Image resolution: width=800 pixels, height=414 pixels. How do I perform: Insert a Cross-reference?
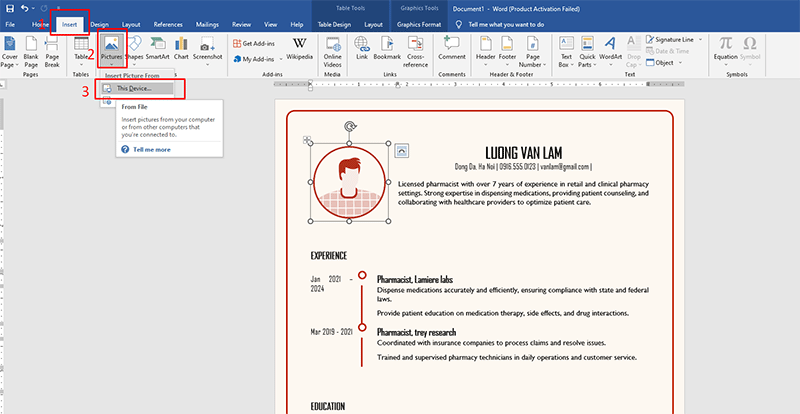(417, 53)
